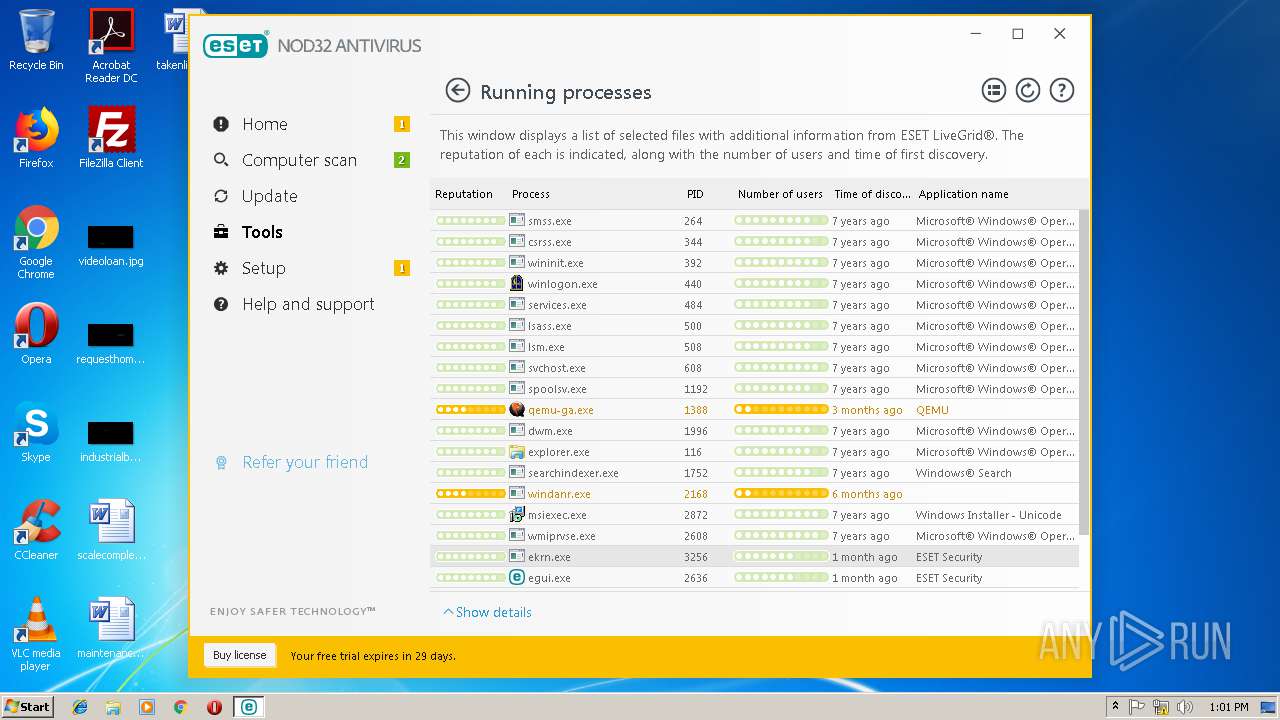1280x720 pixels.
Task: Open Firefox desktop shortcut
Action: pos(36,138)
